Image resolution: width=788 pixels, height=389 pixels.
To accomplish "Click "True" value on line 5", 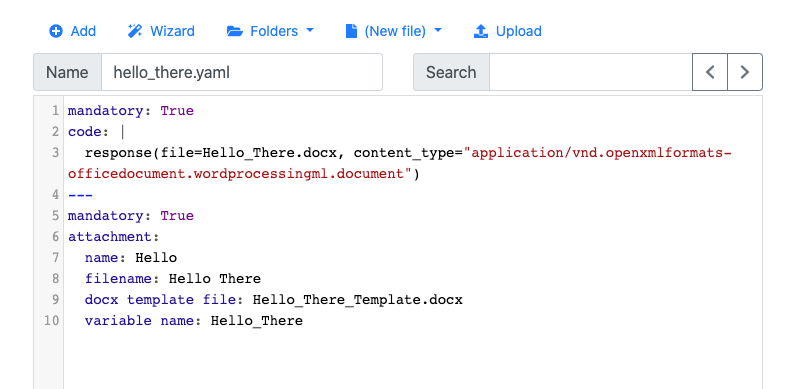I will coord(177,216).
